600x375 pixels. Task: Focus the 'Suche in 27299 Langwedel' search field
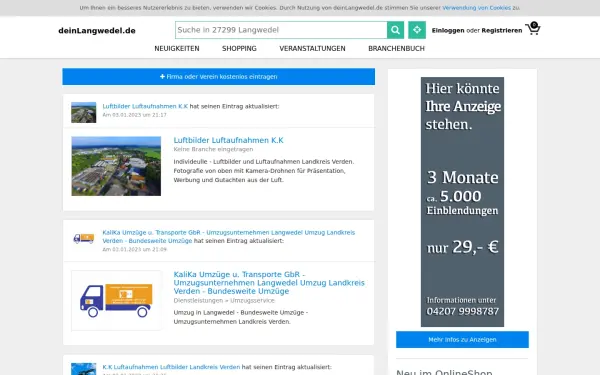coord(281,30)
